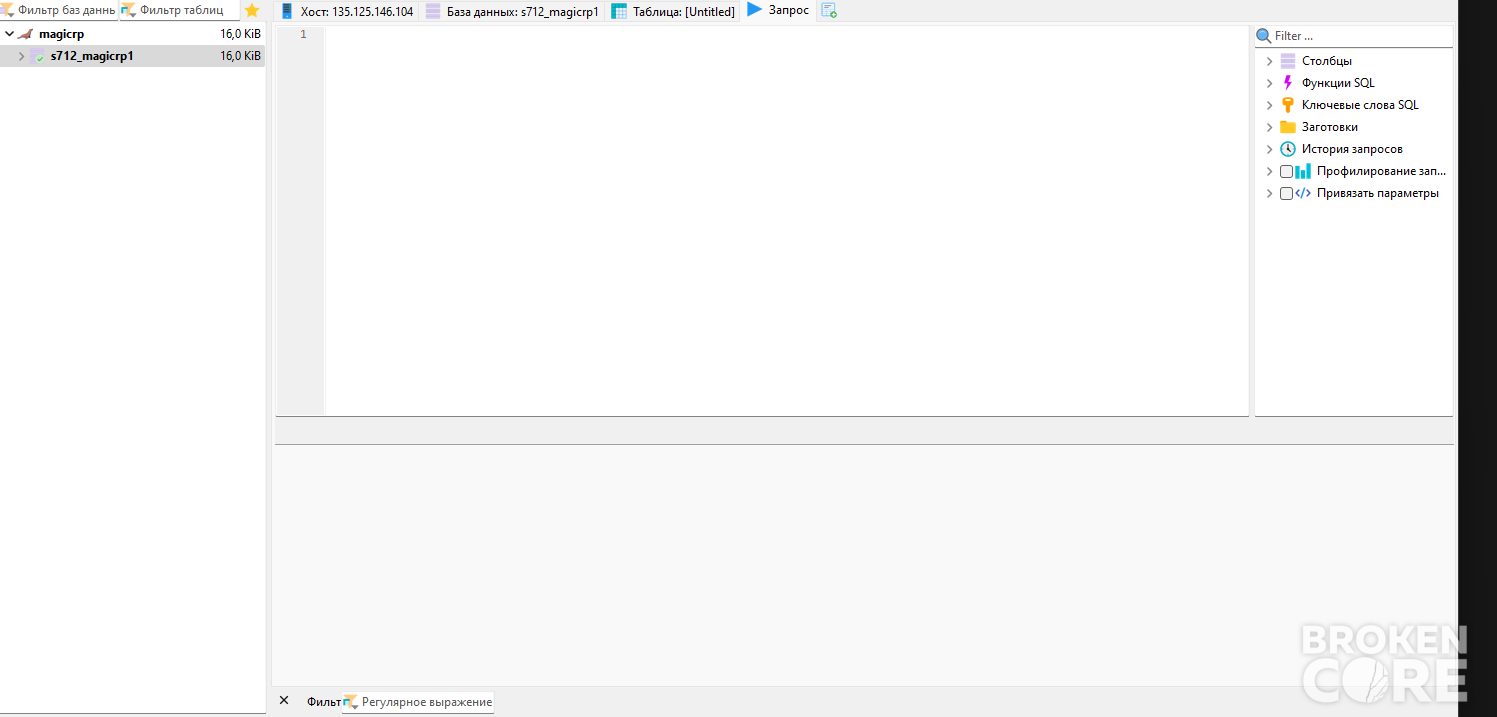Click the Заготовки folder icon
This screenshot has width=1497, height=717.
(1288, 127)
